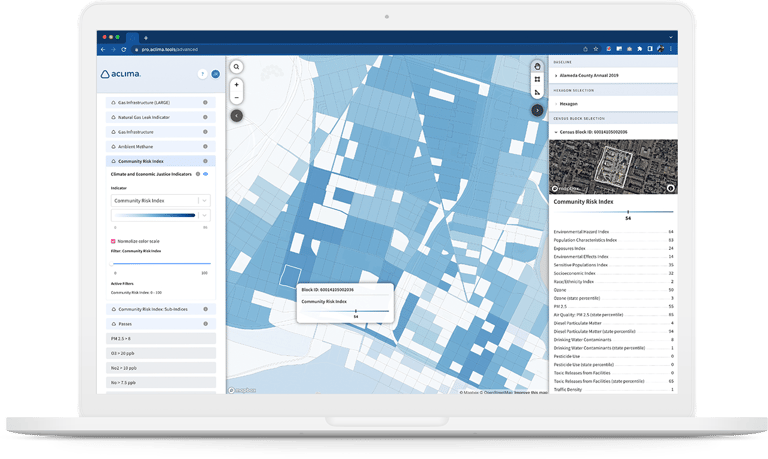Zoom in the map with plus button
This screenshot has height=459, width=768.
click(x=237, y=85)
